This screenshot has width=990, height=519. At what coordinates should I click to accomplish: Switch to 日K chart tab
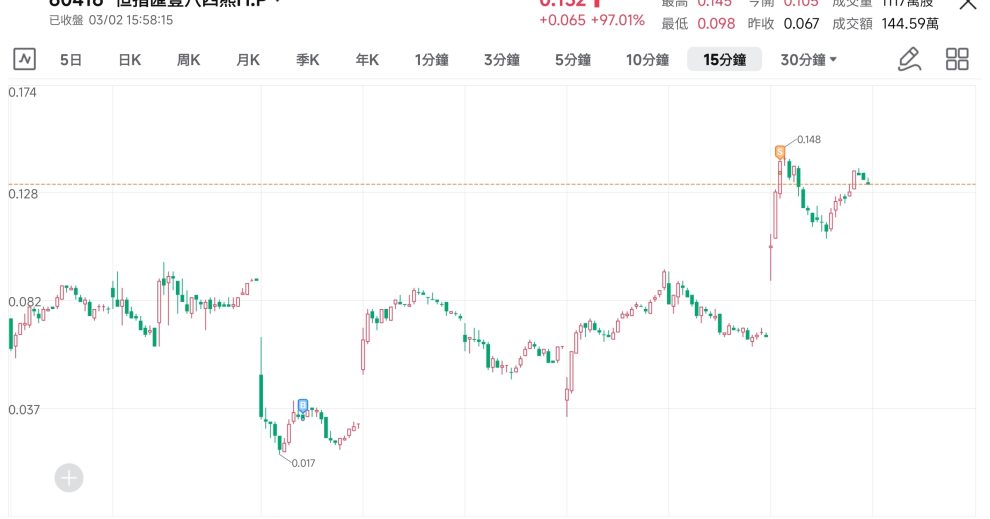click(x=130, y=60)
